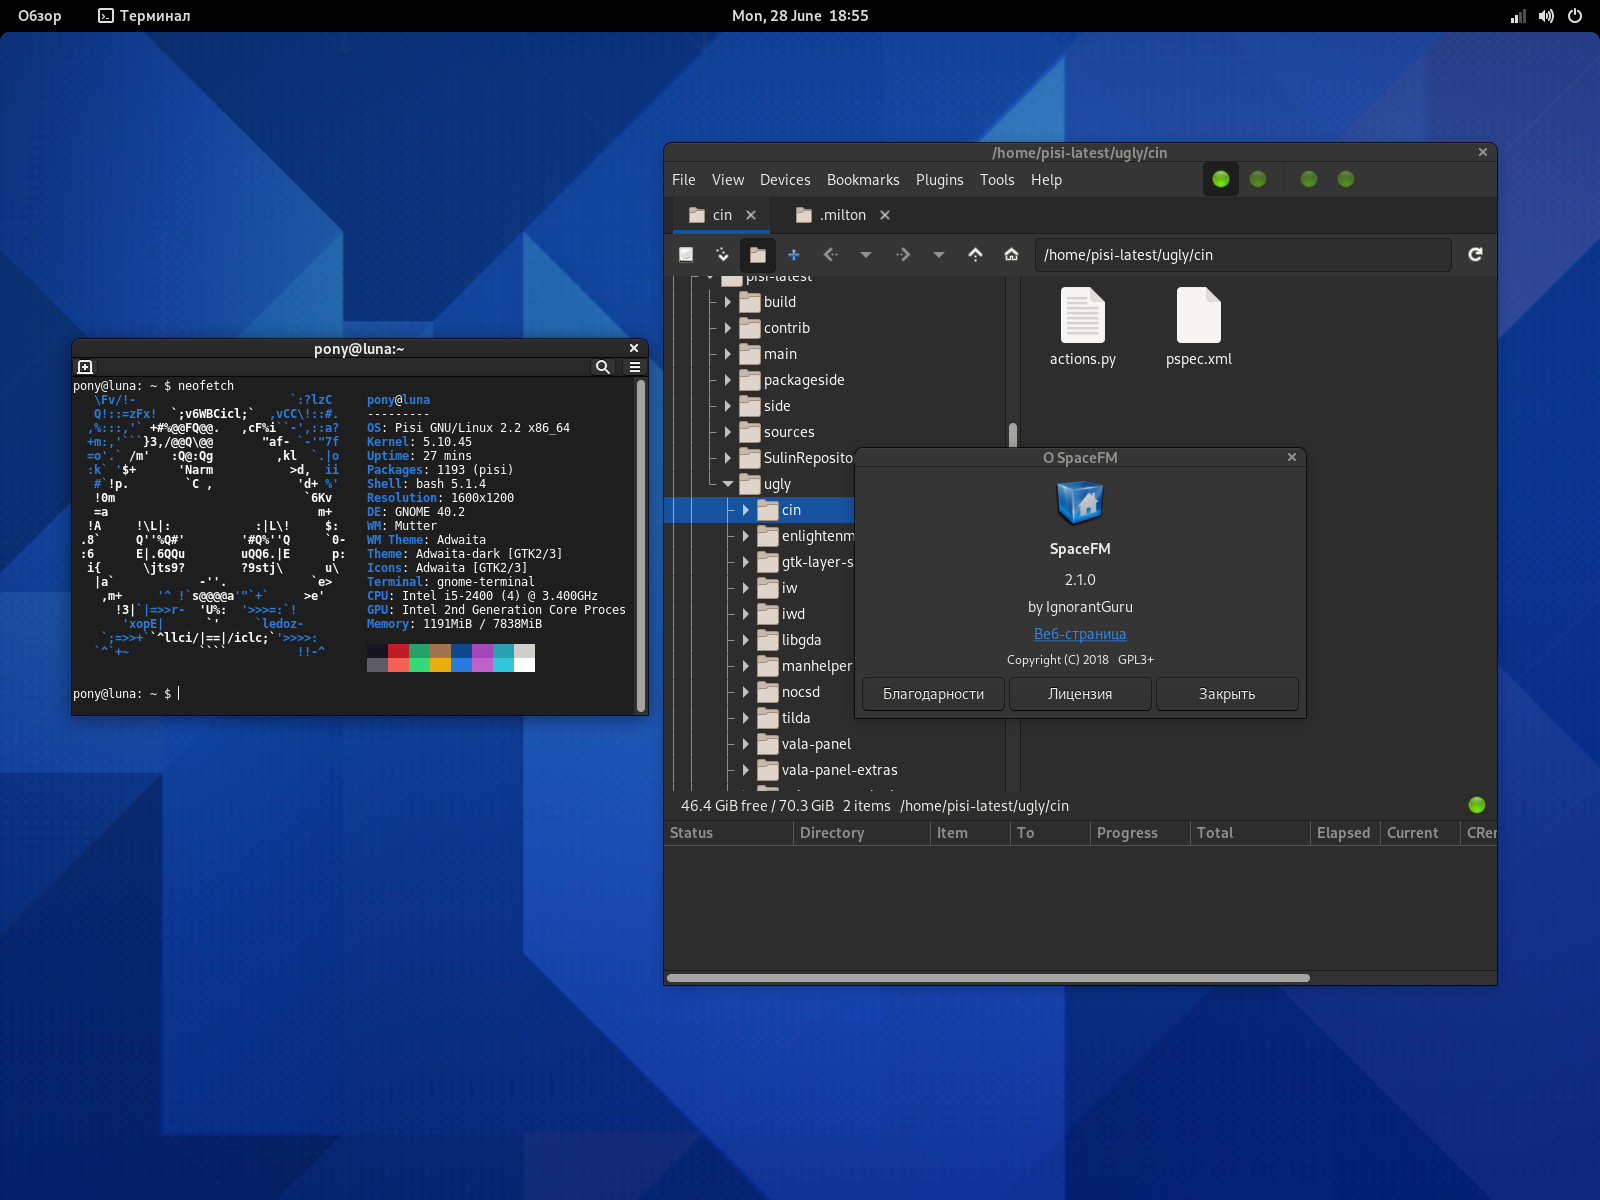
Task: Select the pspec.xml file icon
Action: pyautogui.click(x=1198, y=315)
